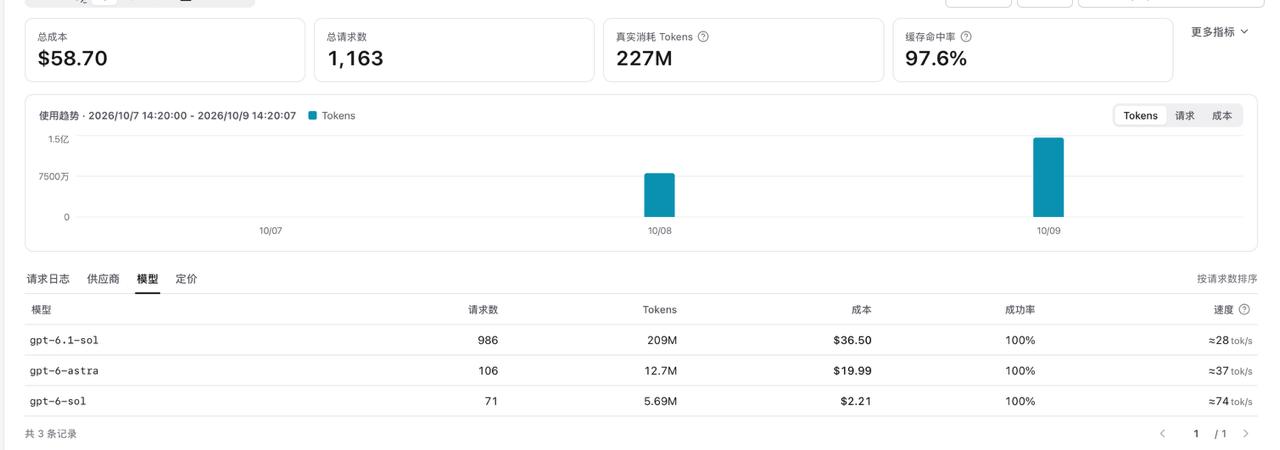Click help icon beside 真实消耗 Tokens

[x=703, y=37]
